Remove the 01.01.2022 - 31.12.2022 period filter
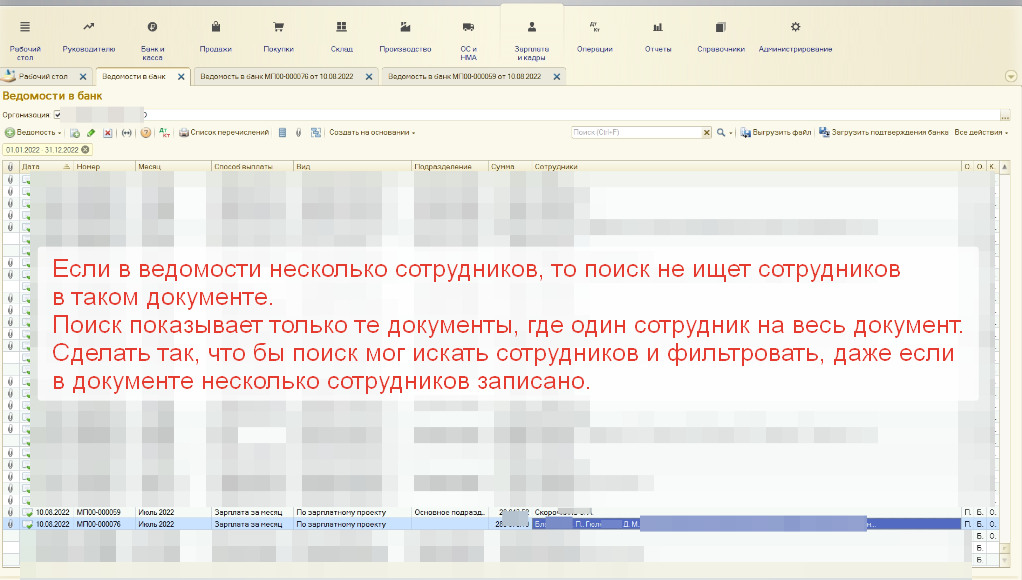Image resolution: width=1022 pixels, height=580 pixels. tap(85, 149)
